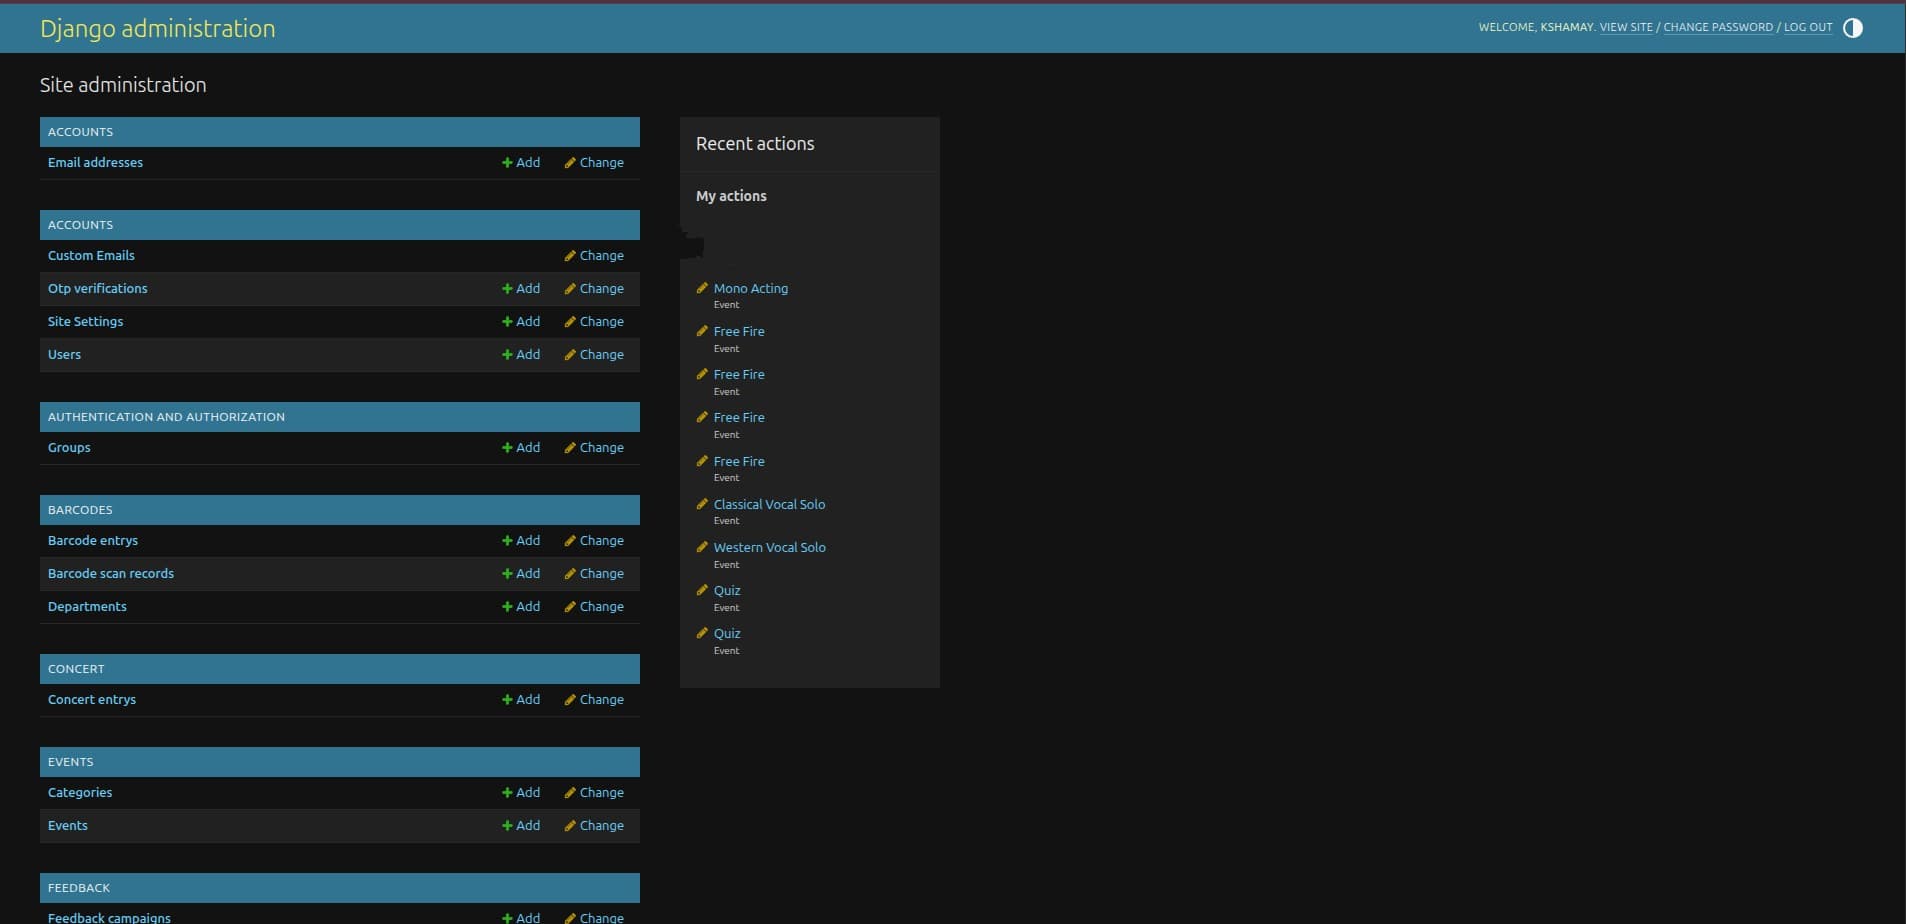
Task: Go to View Site in header
Action: (1625, 28)
